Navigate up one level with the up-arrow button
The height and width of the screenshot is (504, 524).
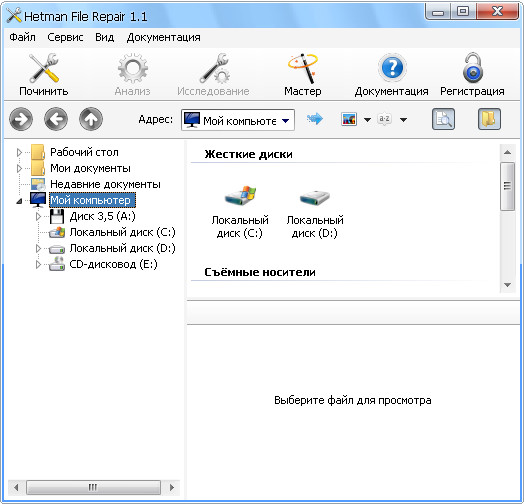pyautogui.click(x=91, y=119)
